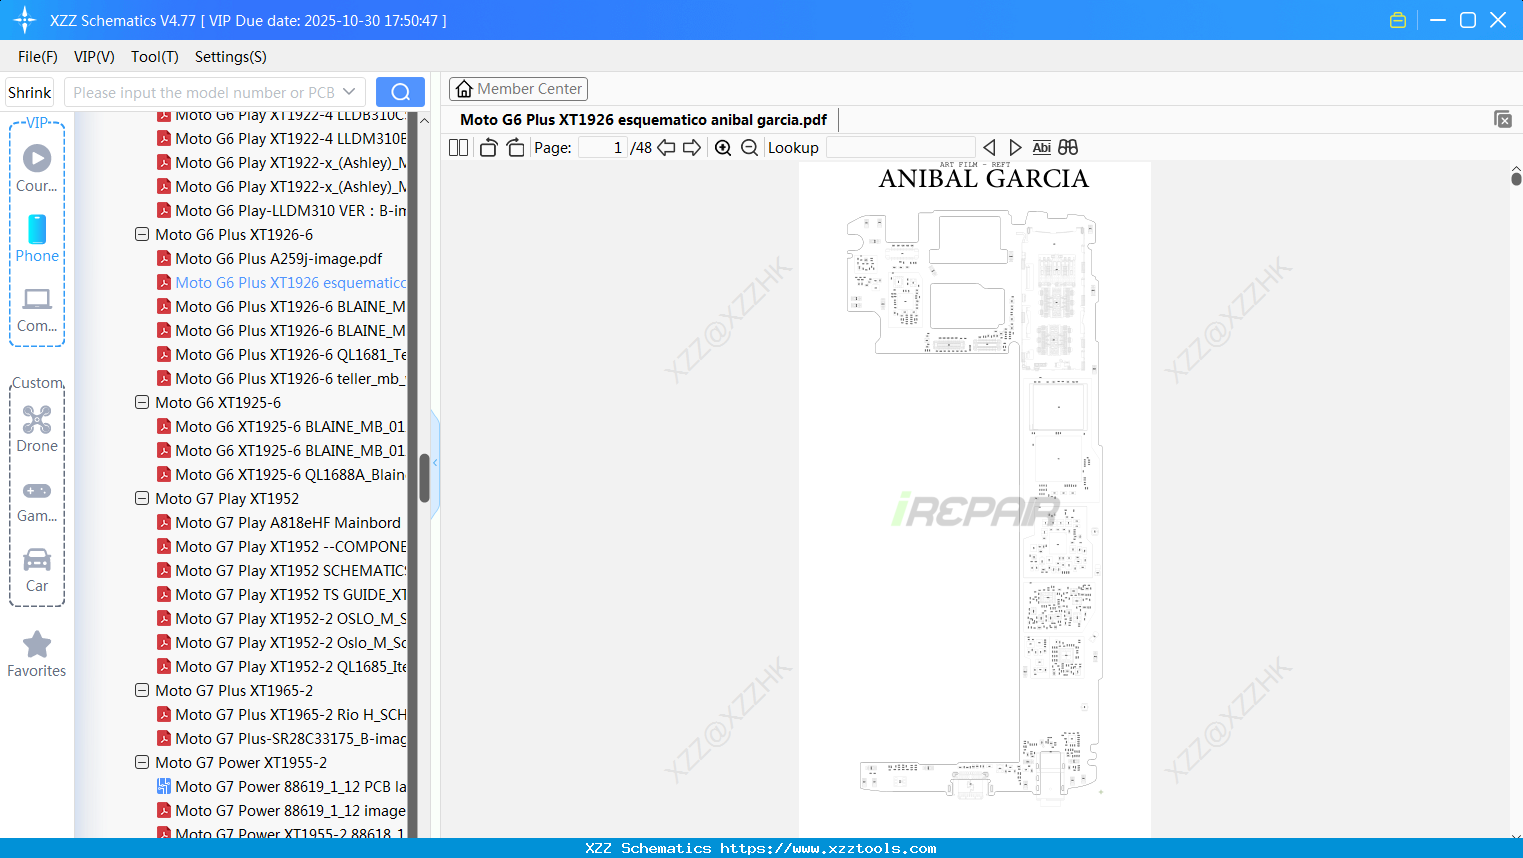Click the Car category icon

37,560
